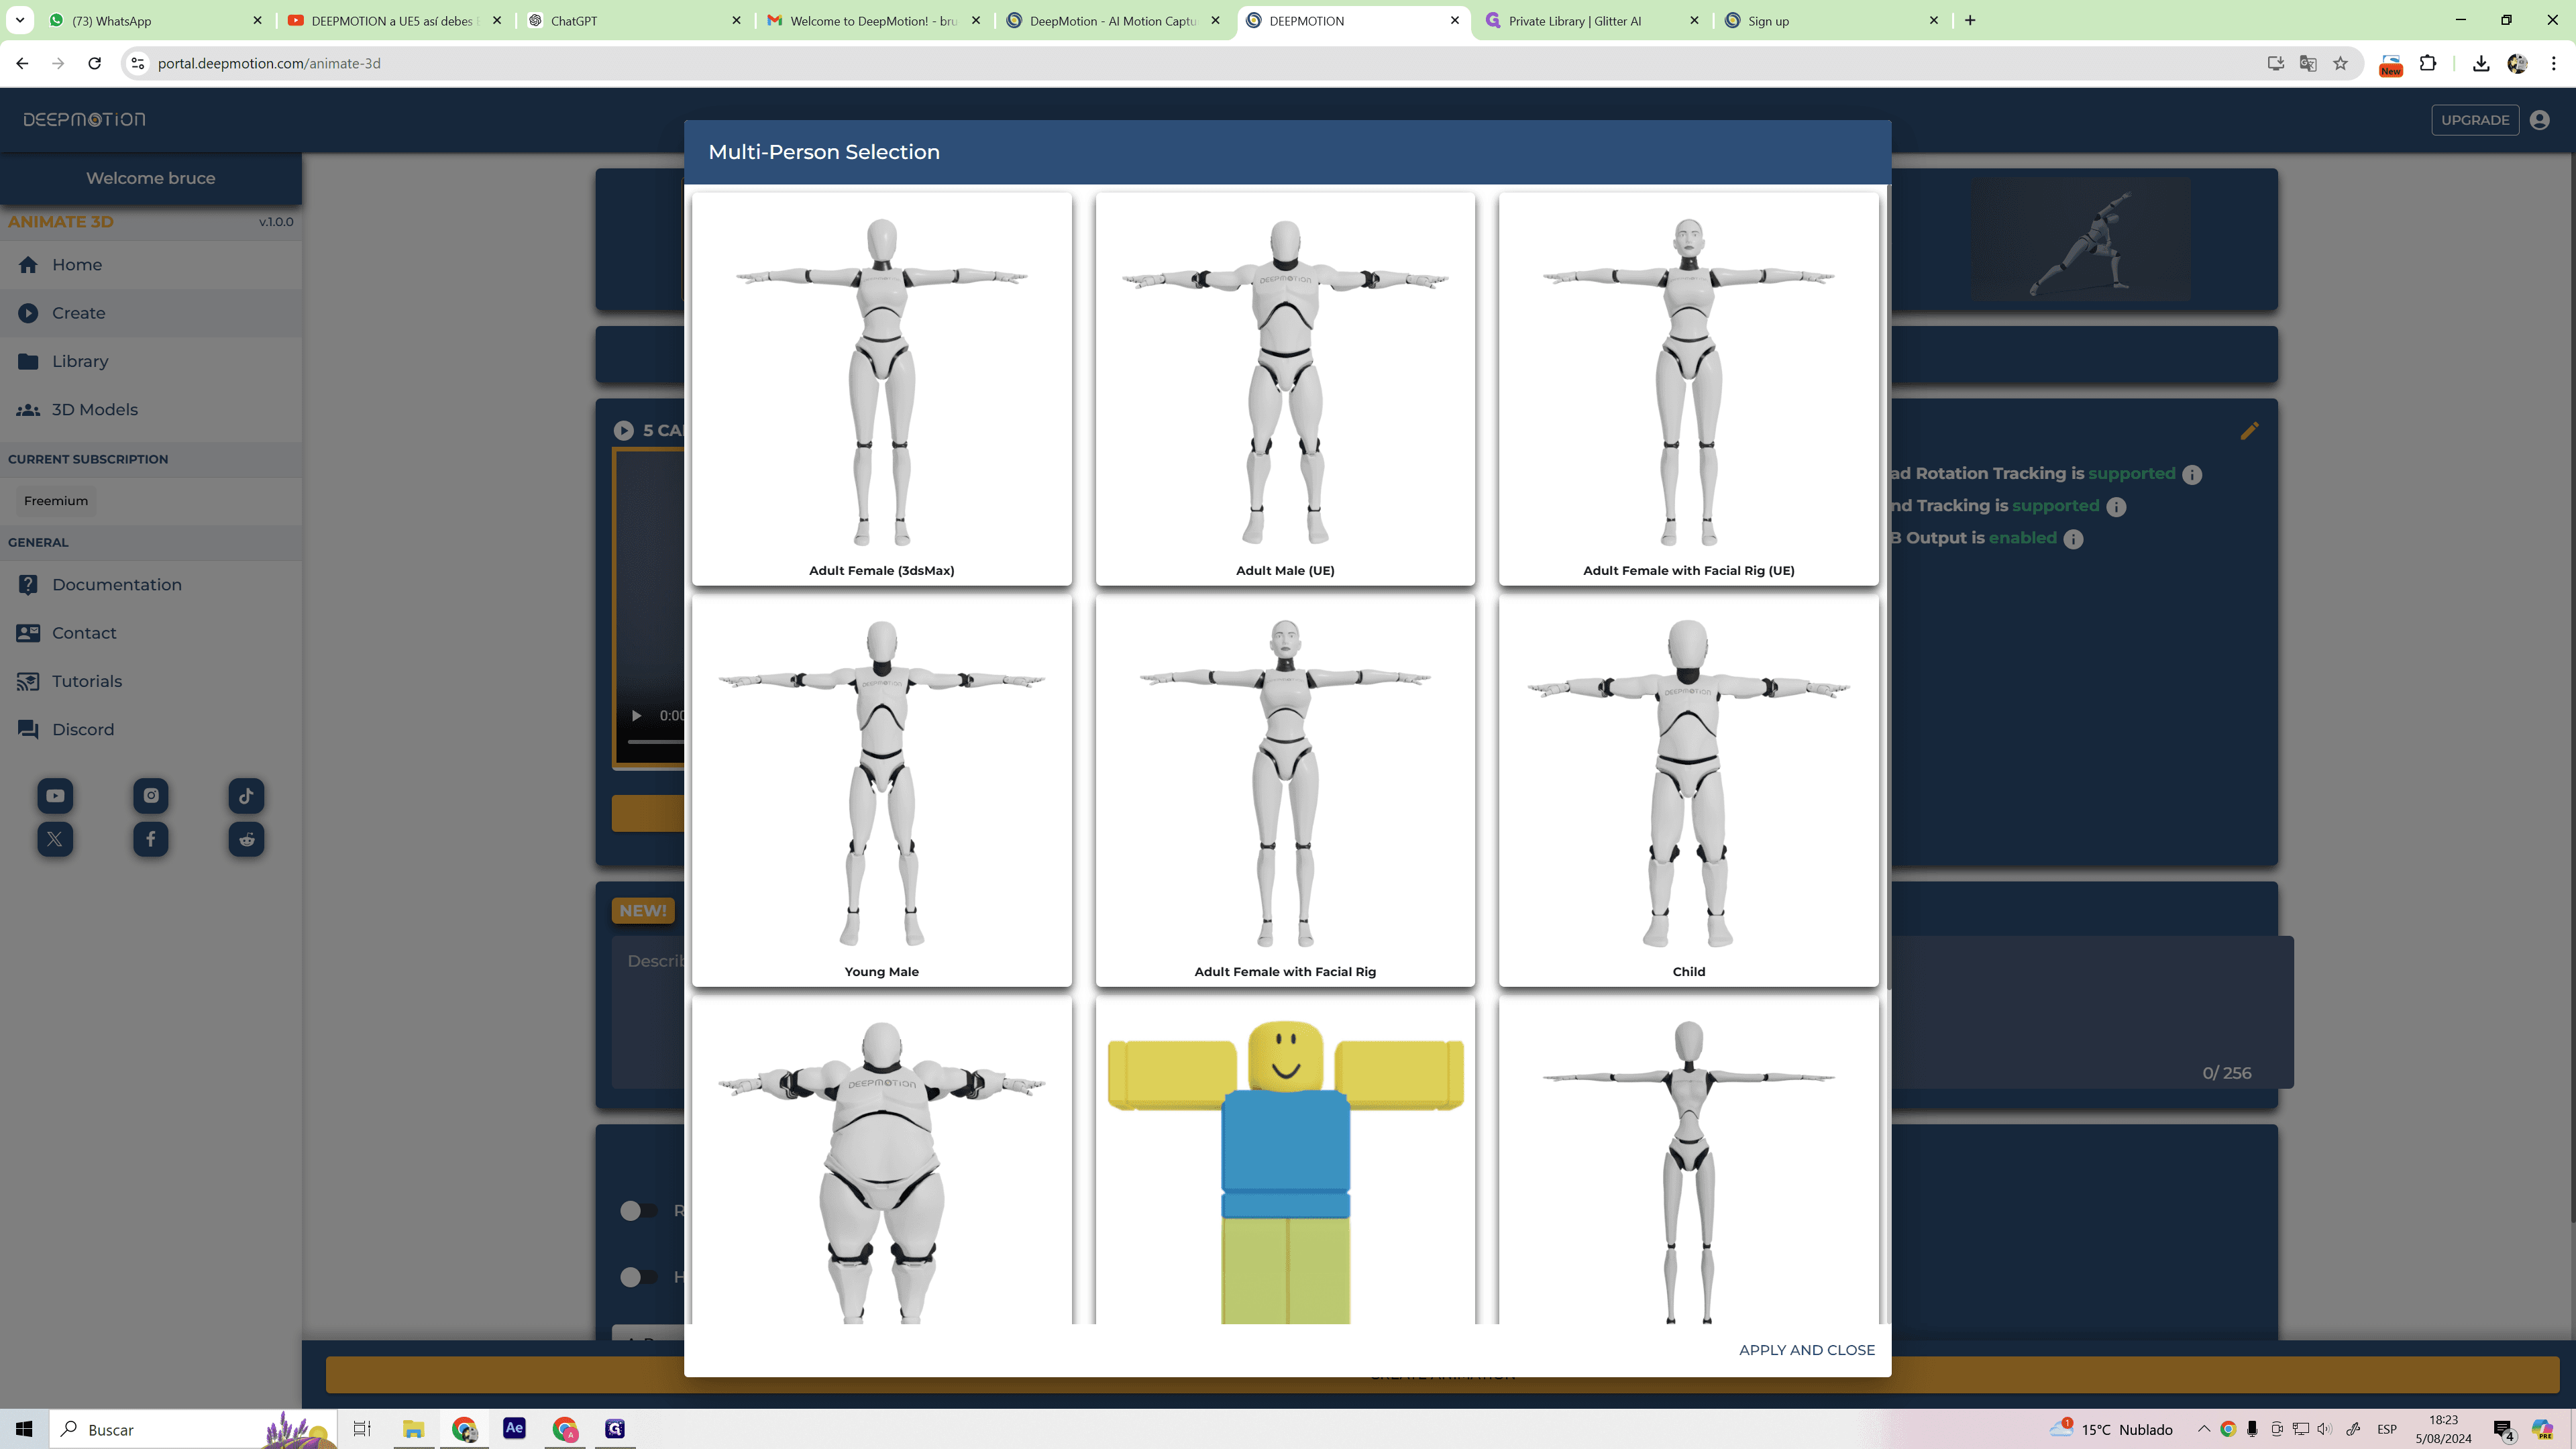Show info for Output is enabled
The width and height of the screenshot is (2576, 1449).
[2074, 540]
